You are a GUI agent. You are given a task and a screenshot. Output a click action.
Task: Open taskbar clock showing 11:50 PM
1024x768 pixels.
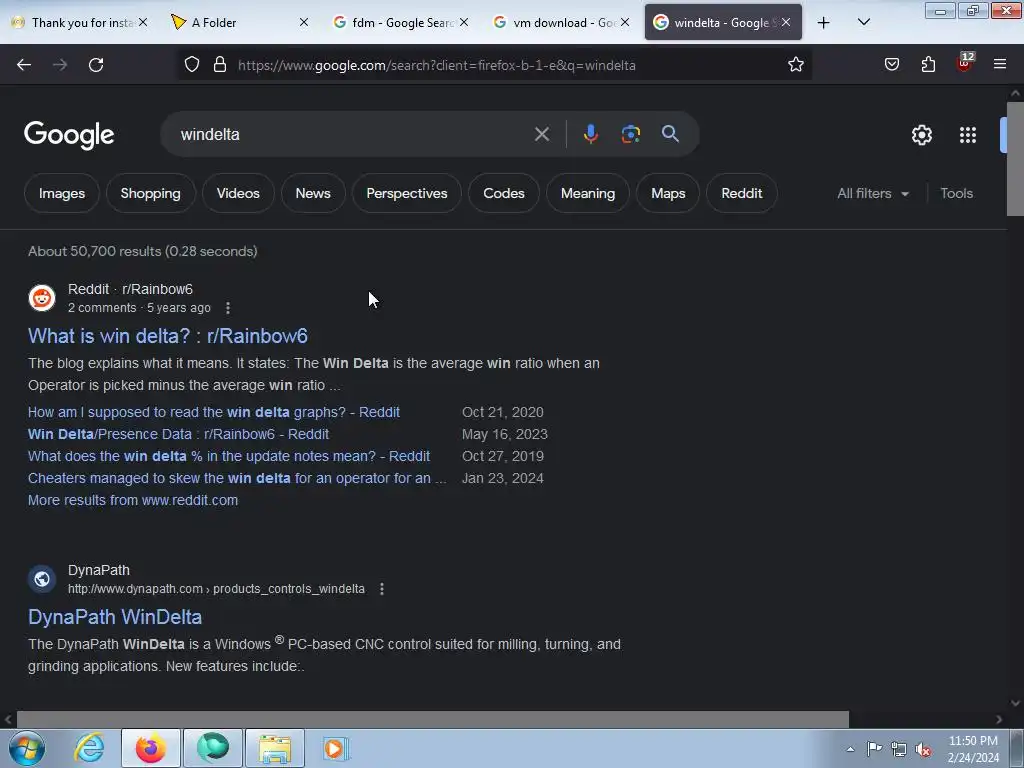[x=973, y=749]
